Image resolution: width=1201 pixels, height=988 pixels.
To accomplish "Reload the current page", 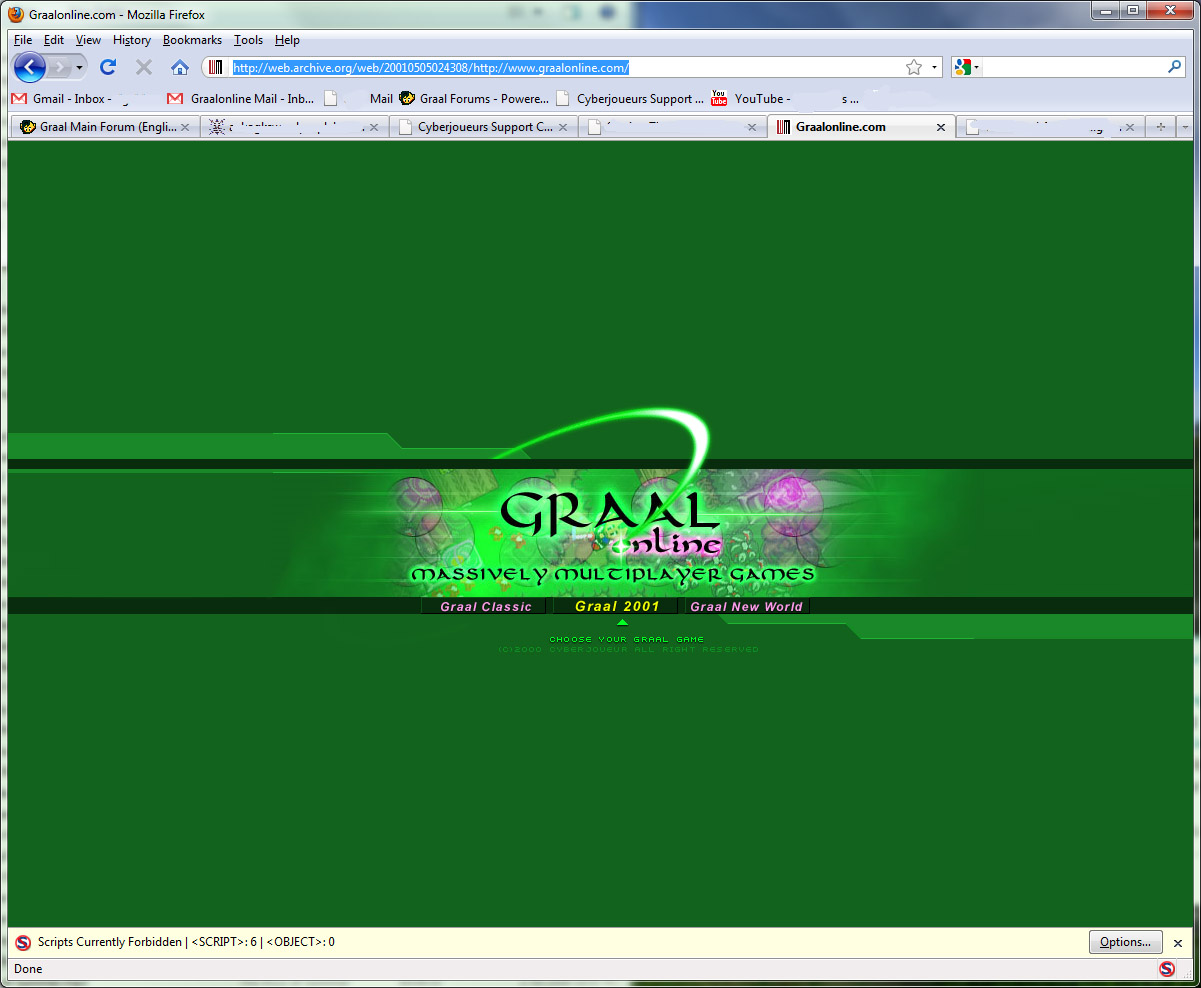I will pyautogui.click(x=108, y=67).
